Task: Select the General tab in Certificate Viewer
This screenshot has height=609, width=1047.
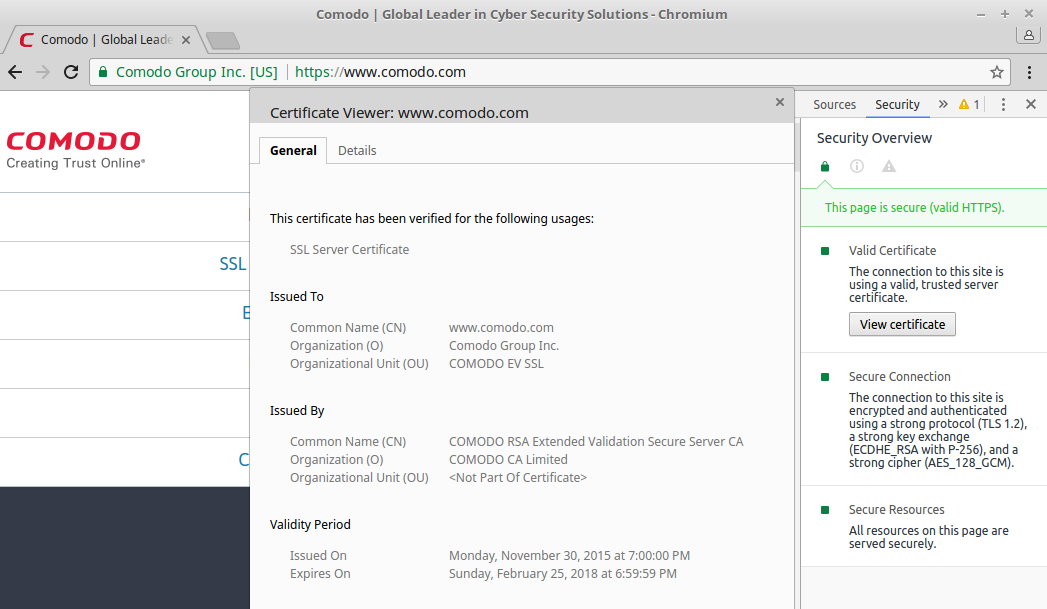Action: click(x=293, y=150)
